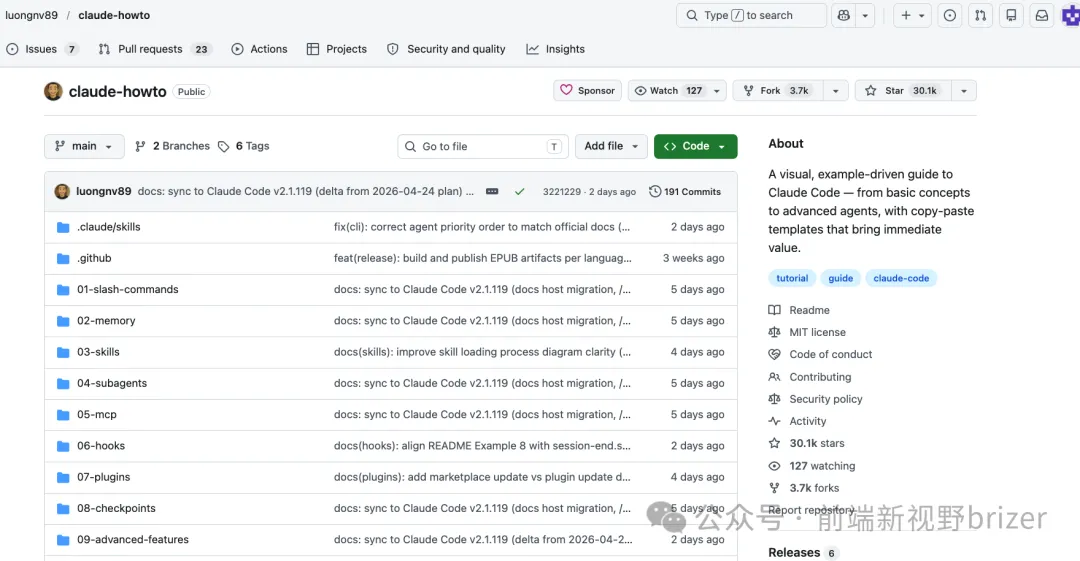1080x561 pixels.
Task: Open commit message for 06-hooks row
Action: 482,445
